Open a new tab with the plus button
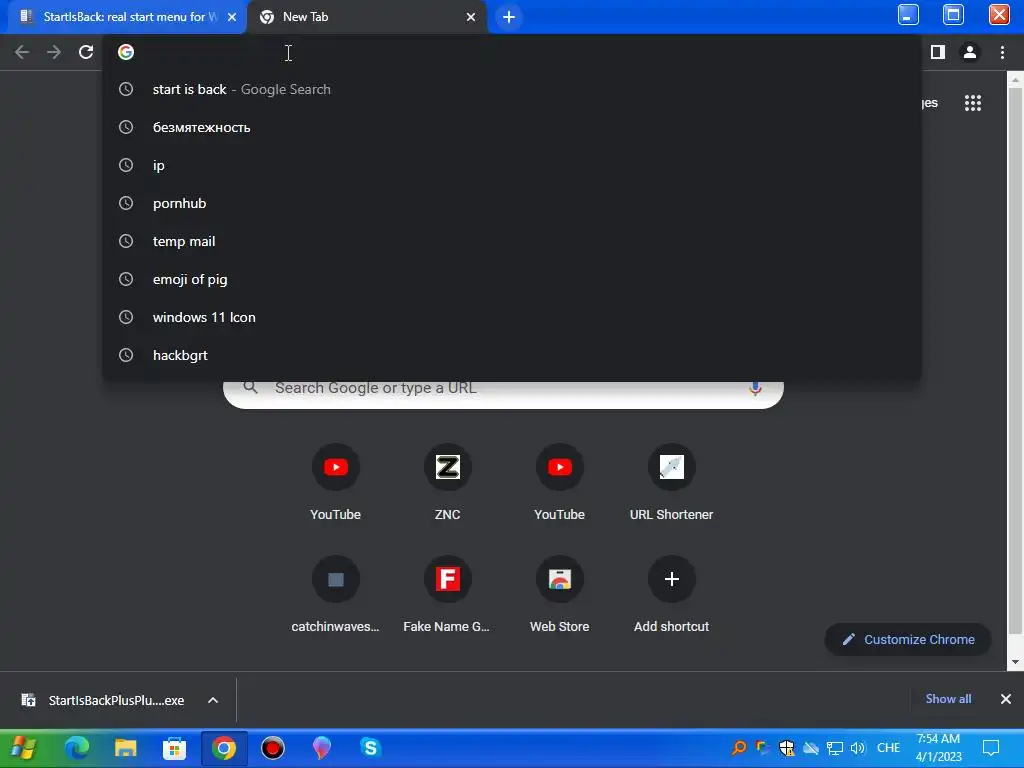The width and height of the screenshot is (1024, 768). (509, 17)
